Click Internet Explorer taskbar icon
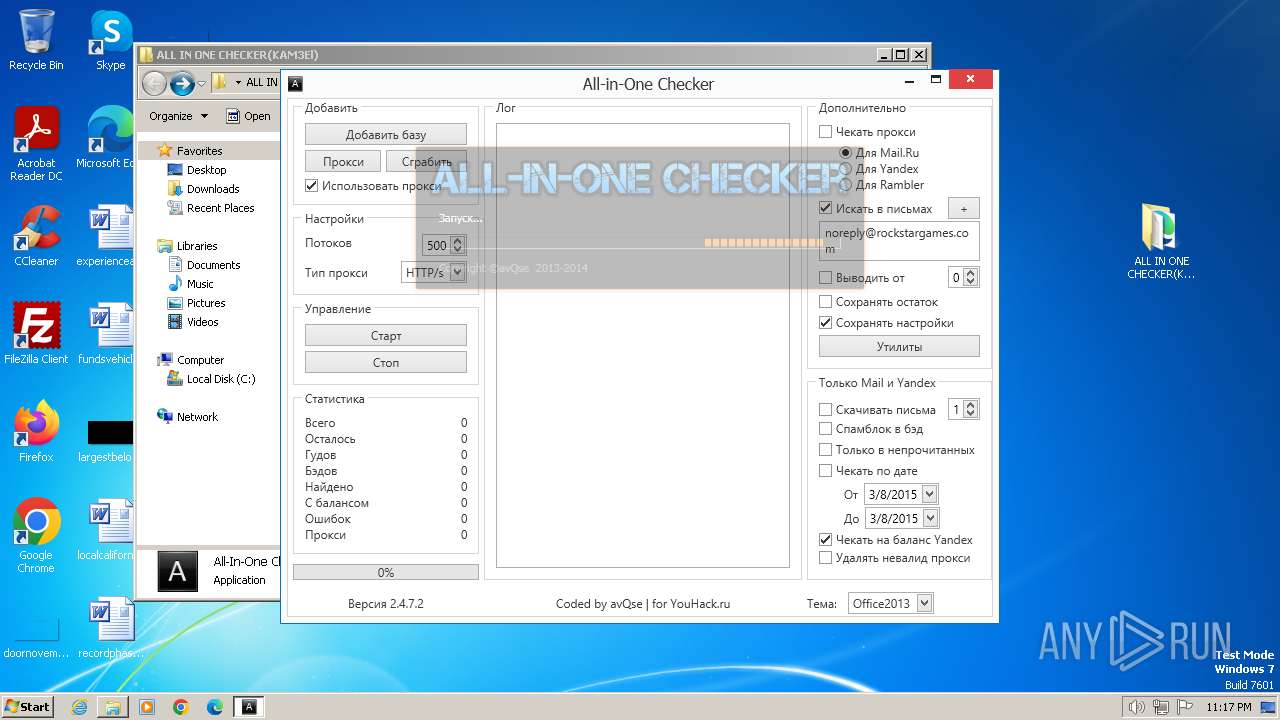This screenshot has height=720, width=1280. (79, 707)
